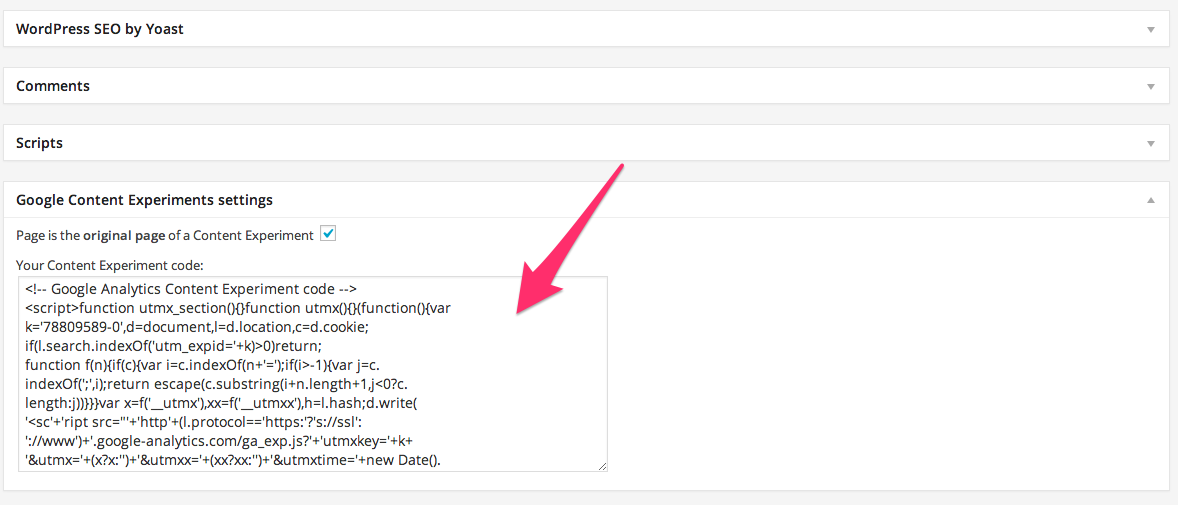Expand the Comments panel toggle arrow
This screenshot has width=1178, height=505.
coord(1151,87)
